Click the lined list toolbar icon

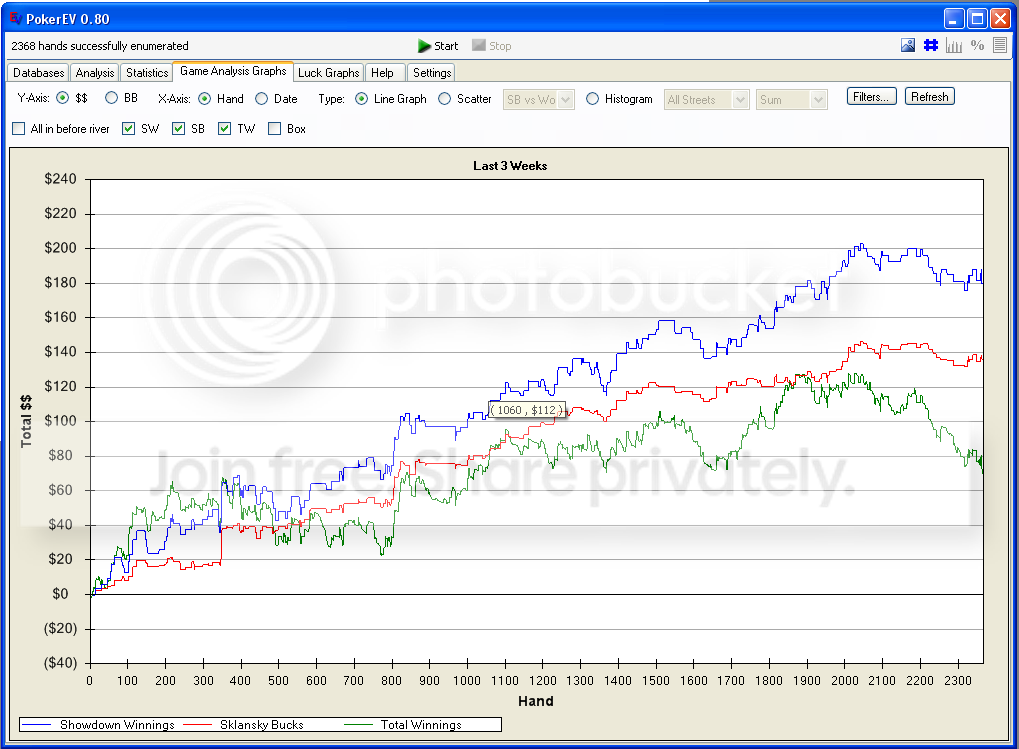pyautogui.click(x=1000, y=45)
